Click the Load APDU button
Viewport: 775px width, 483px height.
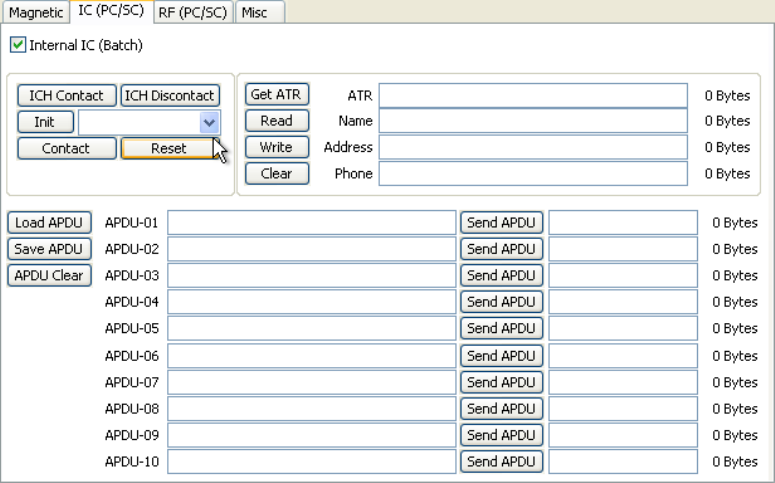coord(49,222)
